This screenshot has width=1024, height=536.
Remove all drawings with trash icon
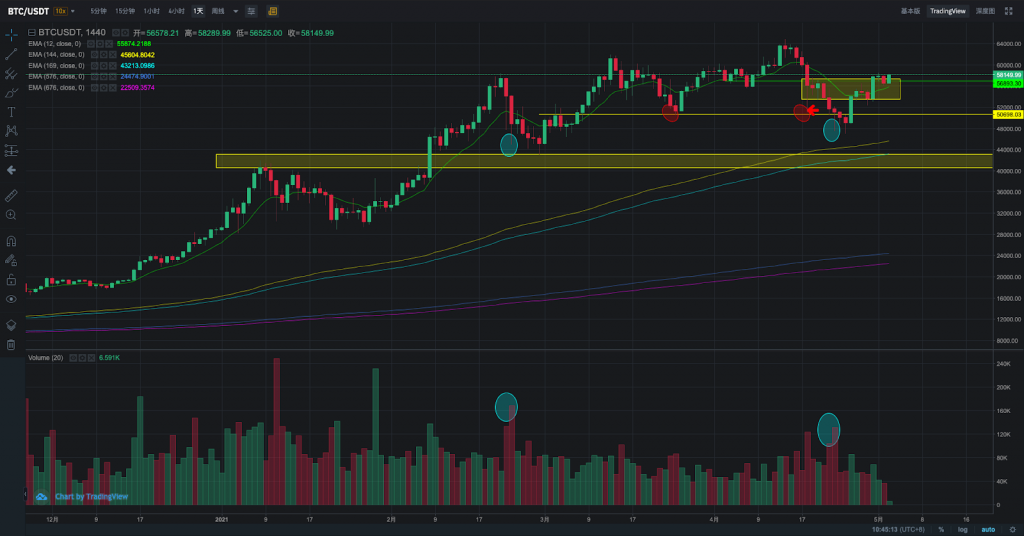[x=11, y=345]
